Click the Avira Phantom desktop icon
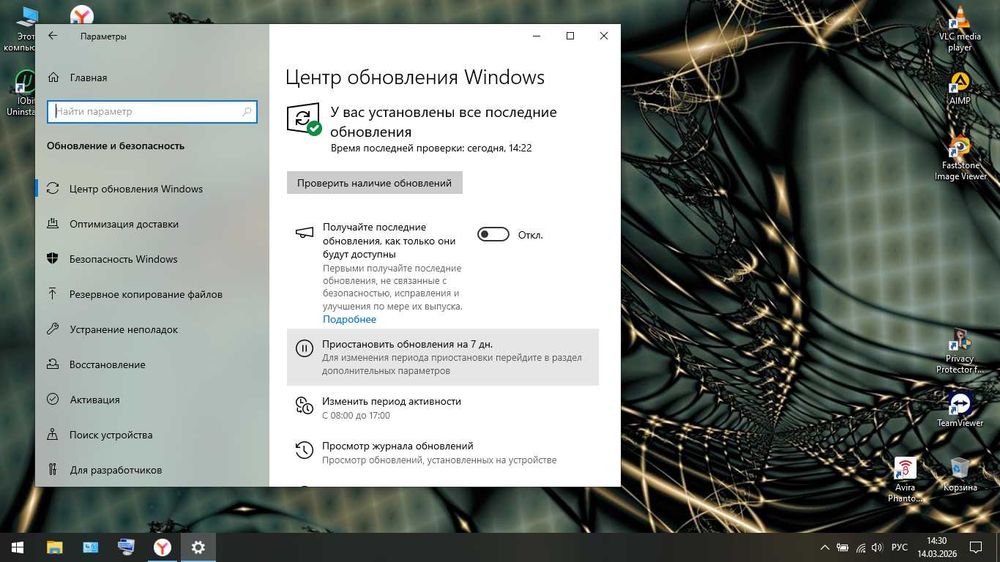 click(904, 480)
